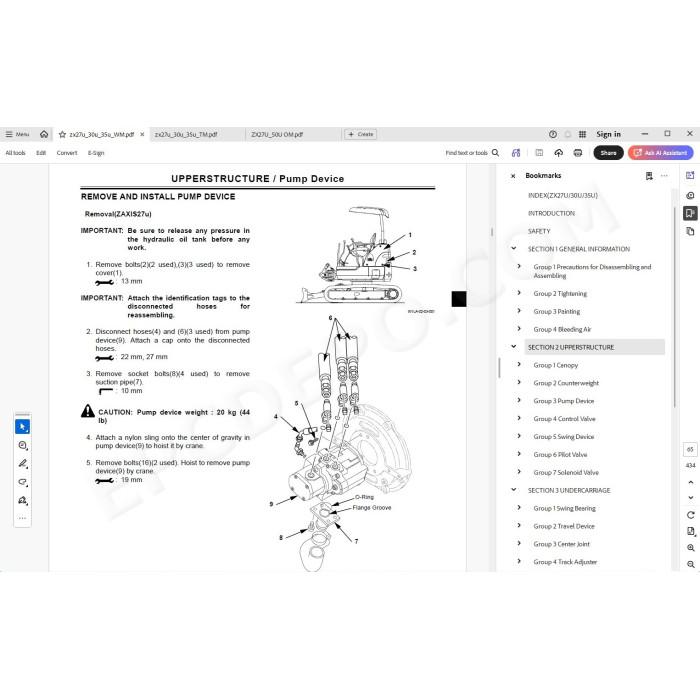Collapse SECTION 1 GENERAL INFORMATION
This screenshot has height=700, width=700.
coord(513,248)
